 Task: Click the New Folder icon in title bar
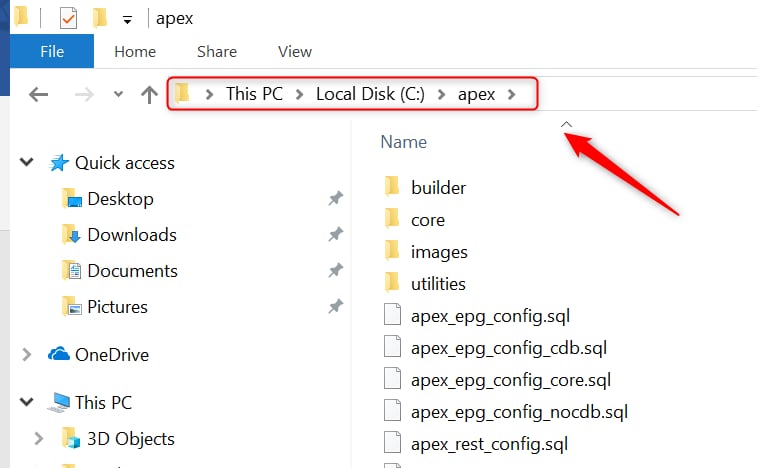tap(99, 18)
